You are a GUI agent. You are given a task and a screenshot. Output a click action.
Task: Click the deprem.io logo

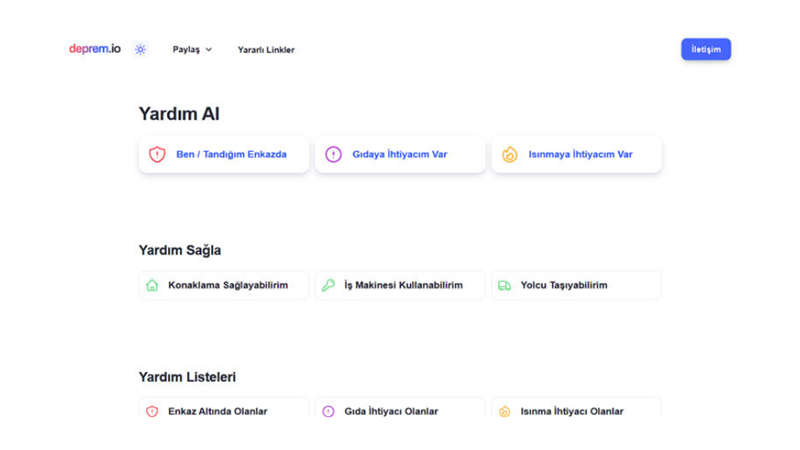click(95, 48)
